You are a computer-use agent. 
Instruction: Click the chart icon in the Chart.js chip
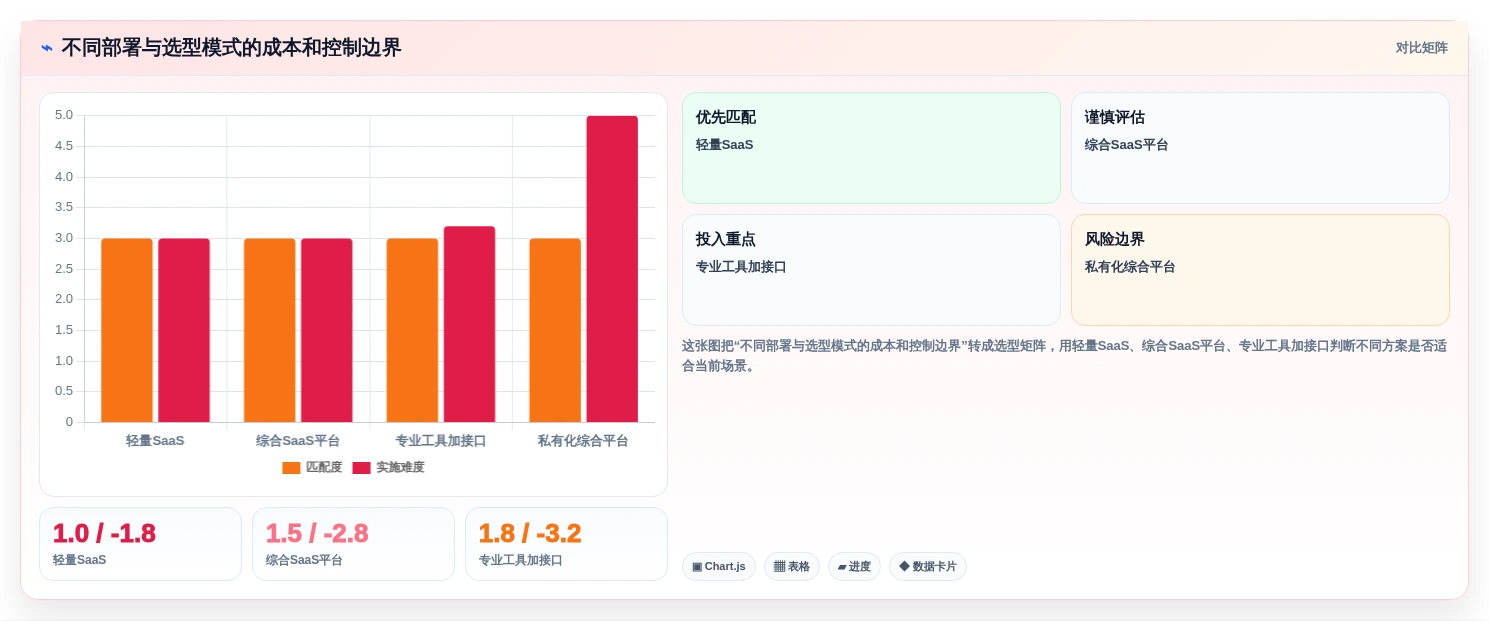pyautogui.click(x=697, y=567)
